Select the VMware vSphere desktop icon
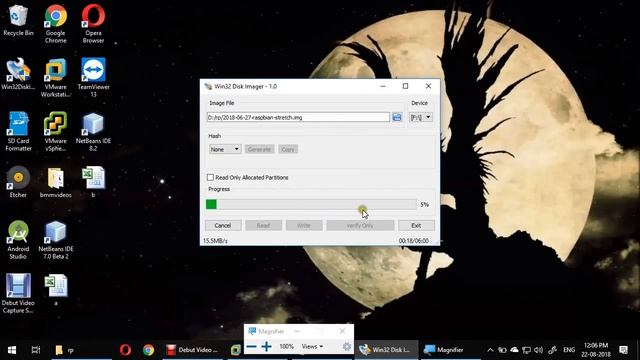The width and height of the screenshot is (640, 360). (x=56, y=132)
